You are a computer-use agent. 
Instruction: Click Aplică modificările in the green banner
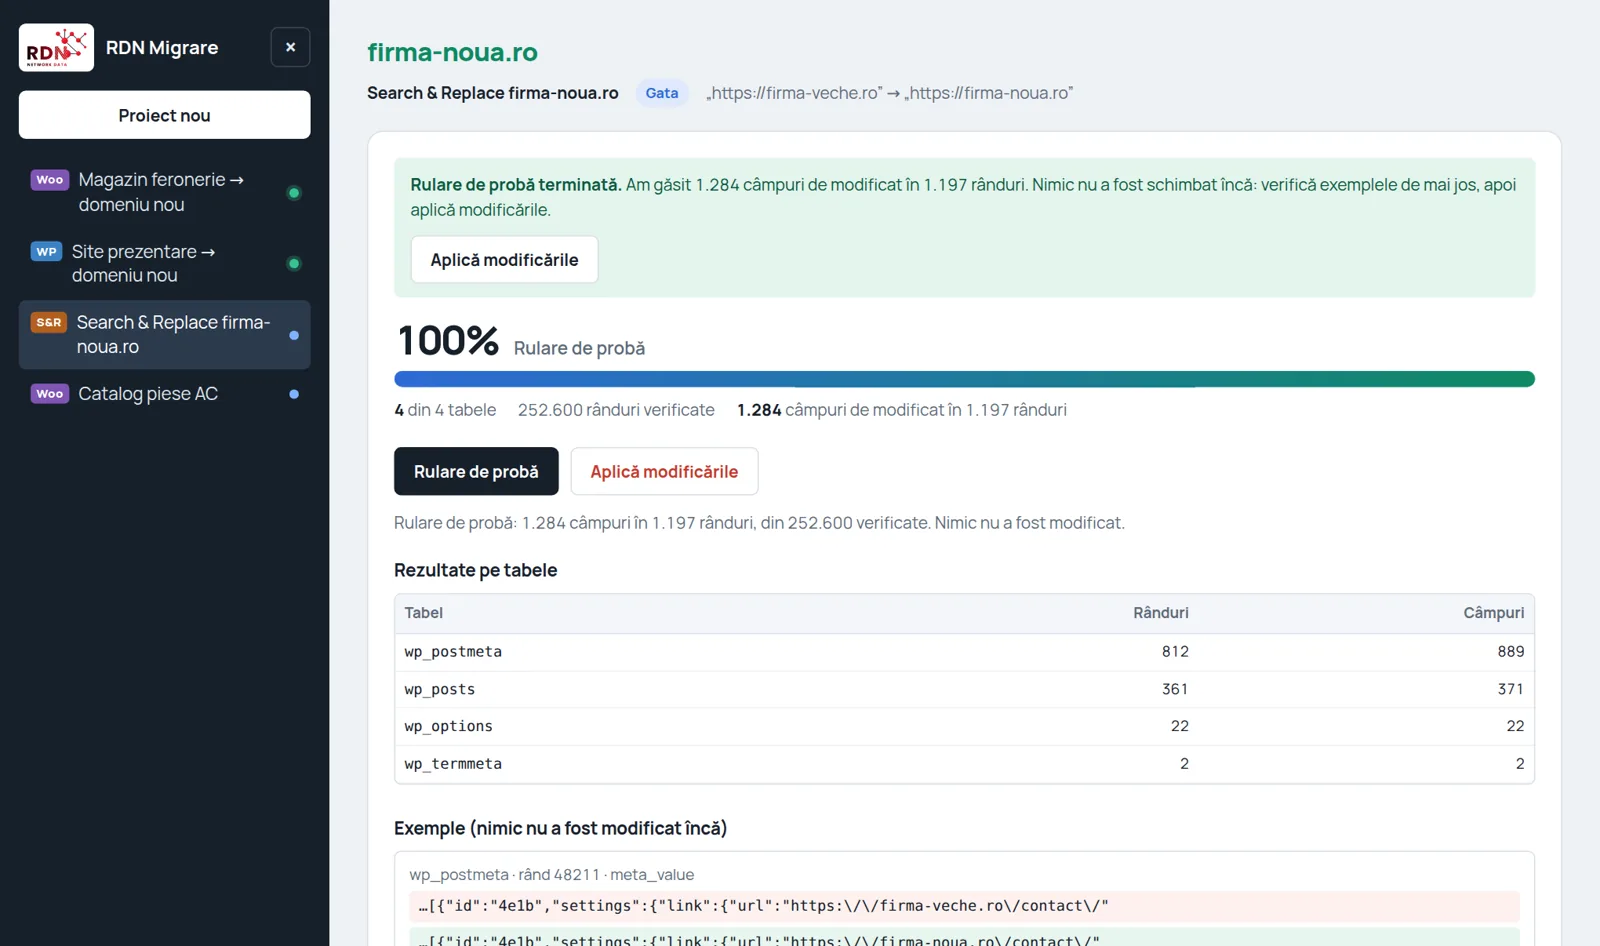[x=504, y=260]
